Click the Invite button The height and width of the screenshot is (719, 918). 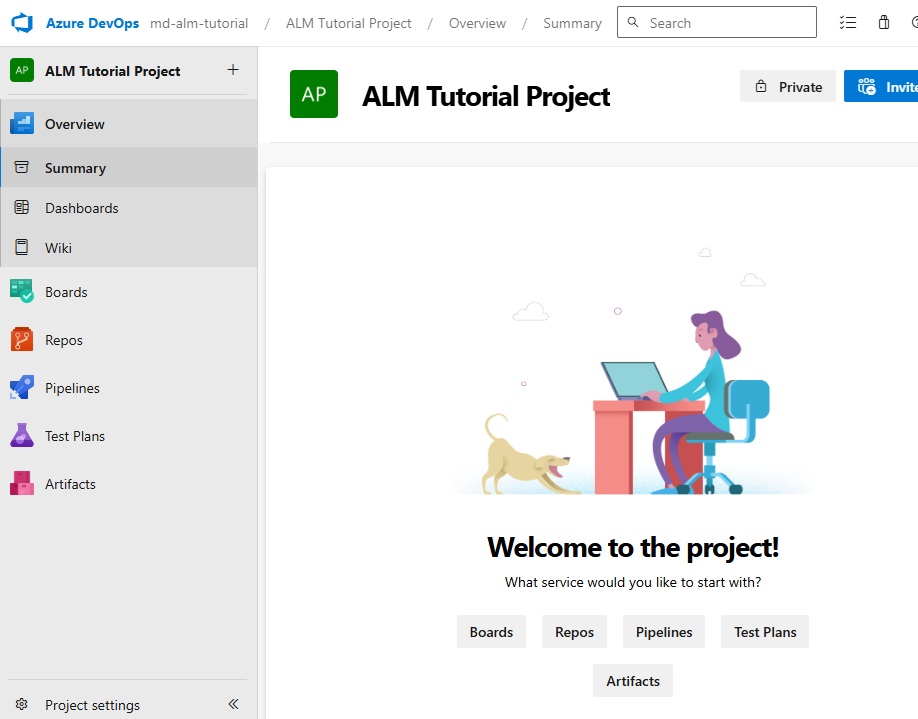click(x=881, y=86)
